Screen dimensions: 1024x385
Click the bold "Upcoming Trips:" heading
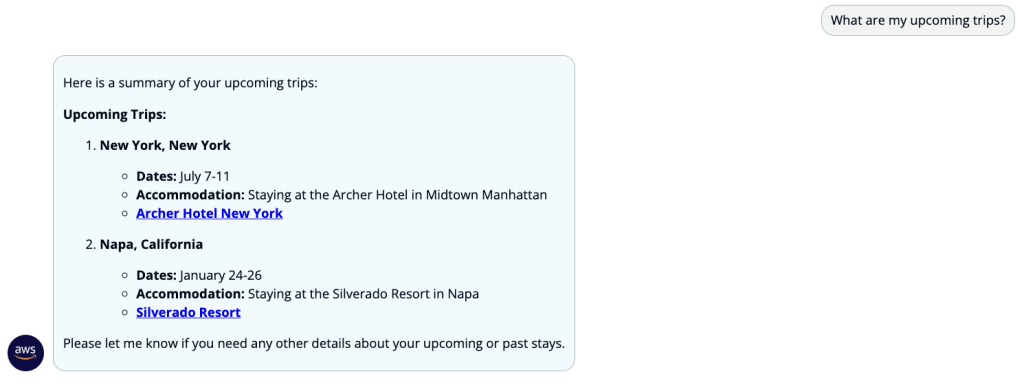pos(115,115)
